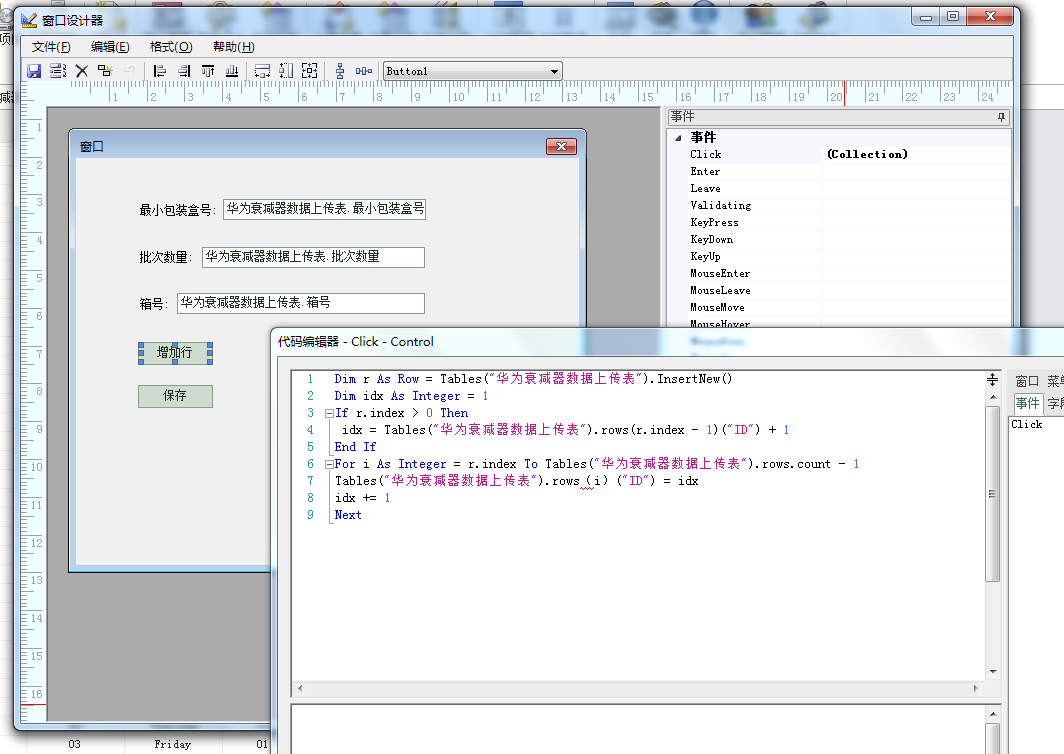Click the 保存 button on the form
This screenshot has height=754, width=1064.
click(x=175, y=395)
